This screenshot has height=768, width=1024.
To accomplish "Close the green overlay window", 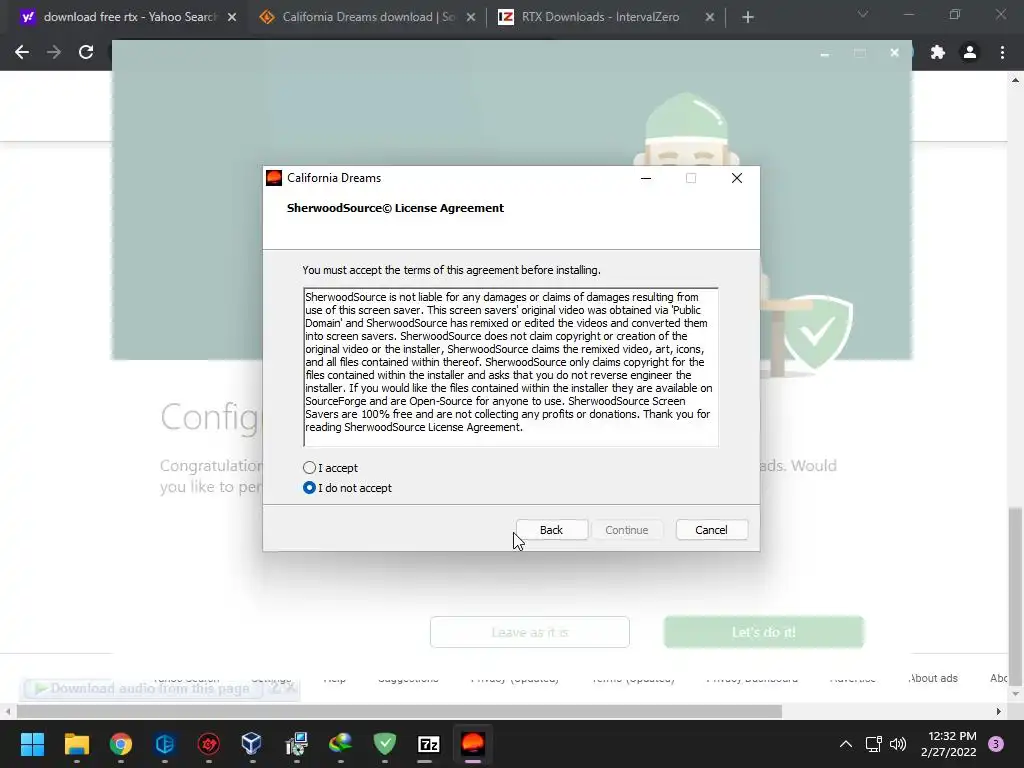I will click(894, 53).
